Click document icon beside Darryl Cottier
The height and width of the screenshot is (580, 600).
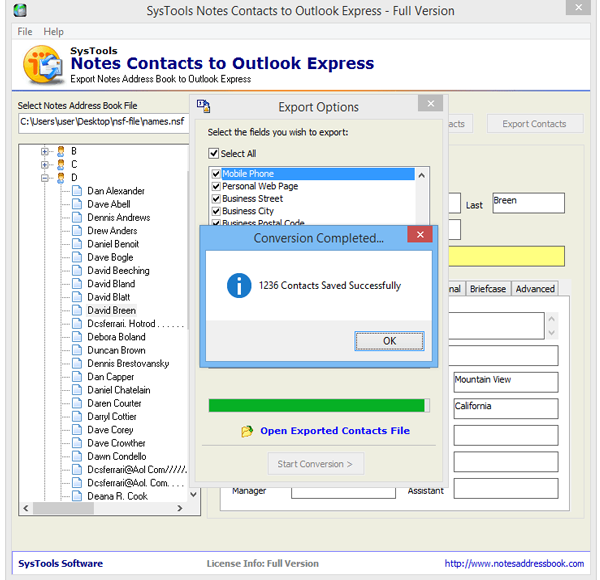coord(77,416)
